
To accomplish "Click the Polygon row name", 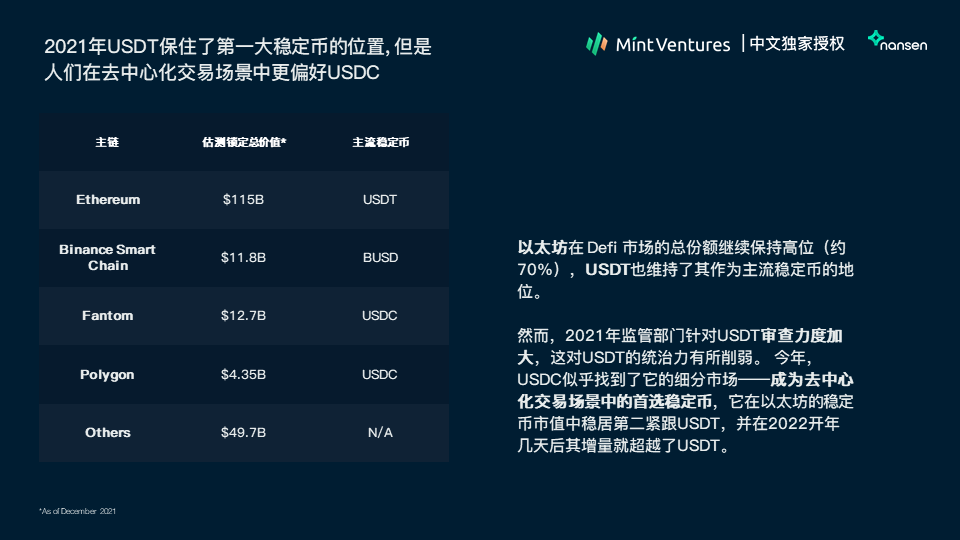I will pos(107,375).
